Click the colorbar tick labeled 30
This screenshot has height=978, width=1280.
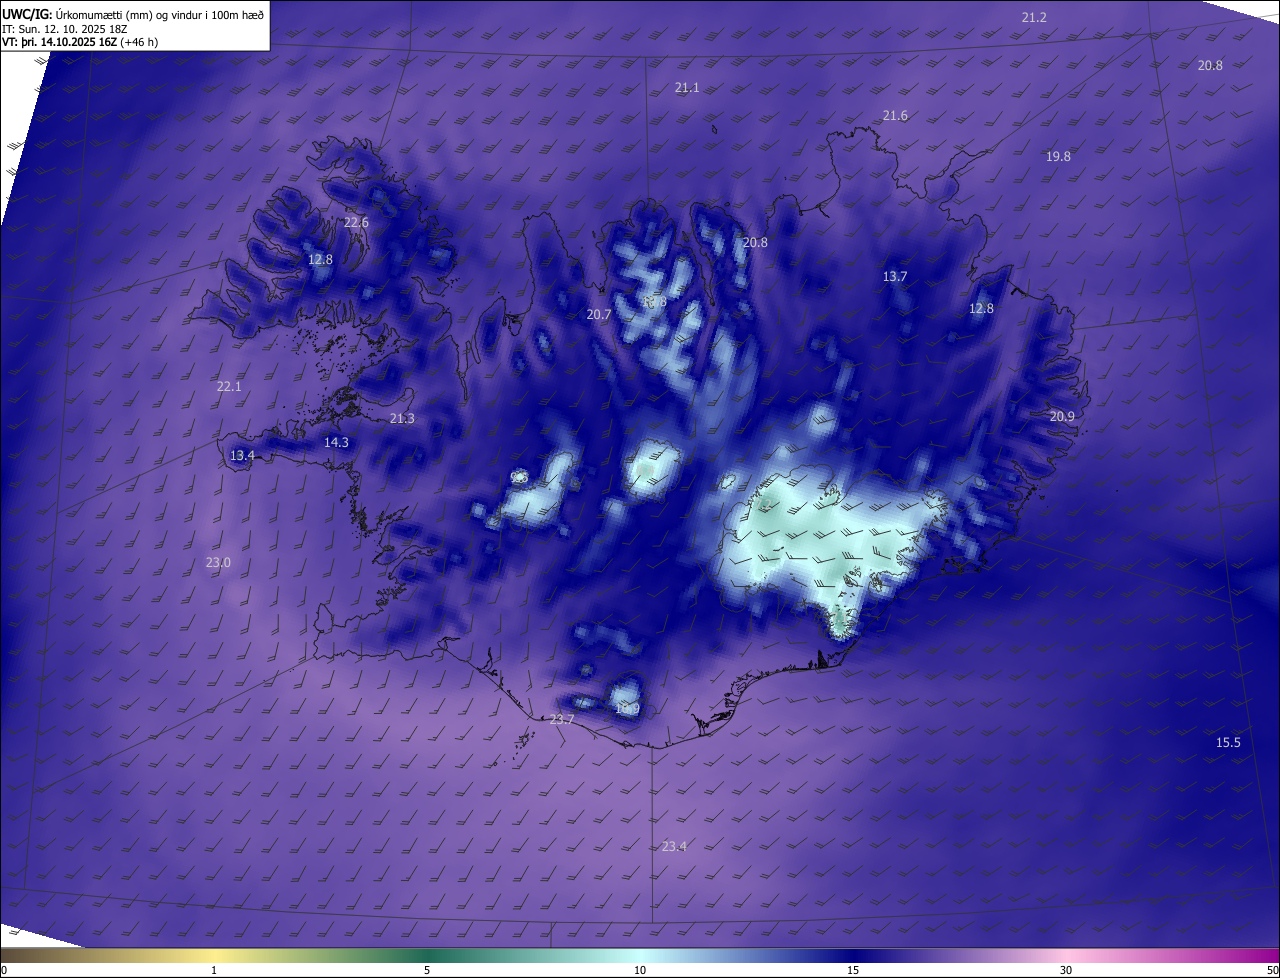[x=1066, y=970]
